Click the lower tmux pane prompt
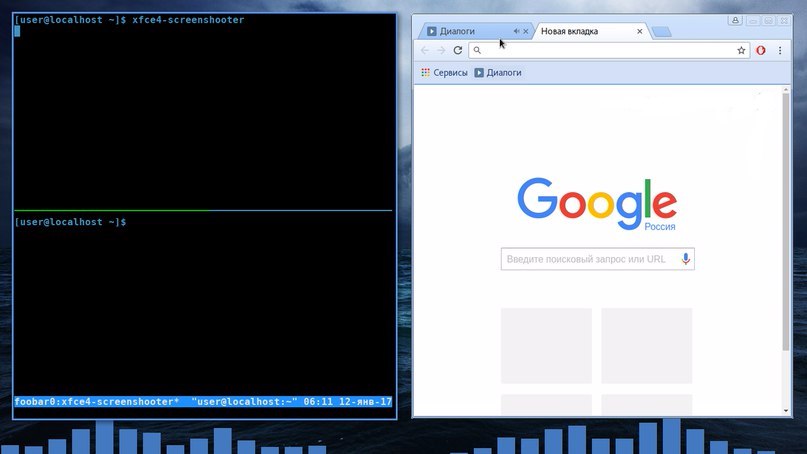807x454 pixels. (71, 222)
